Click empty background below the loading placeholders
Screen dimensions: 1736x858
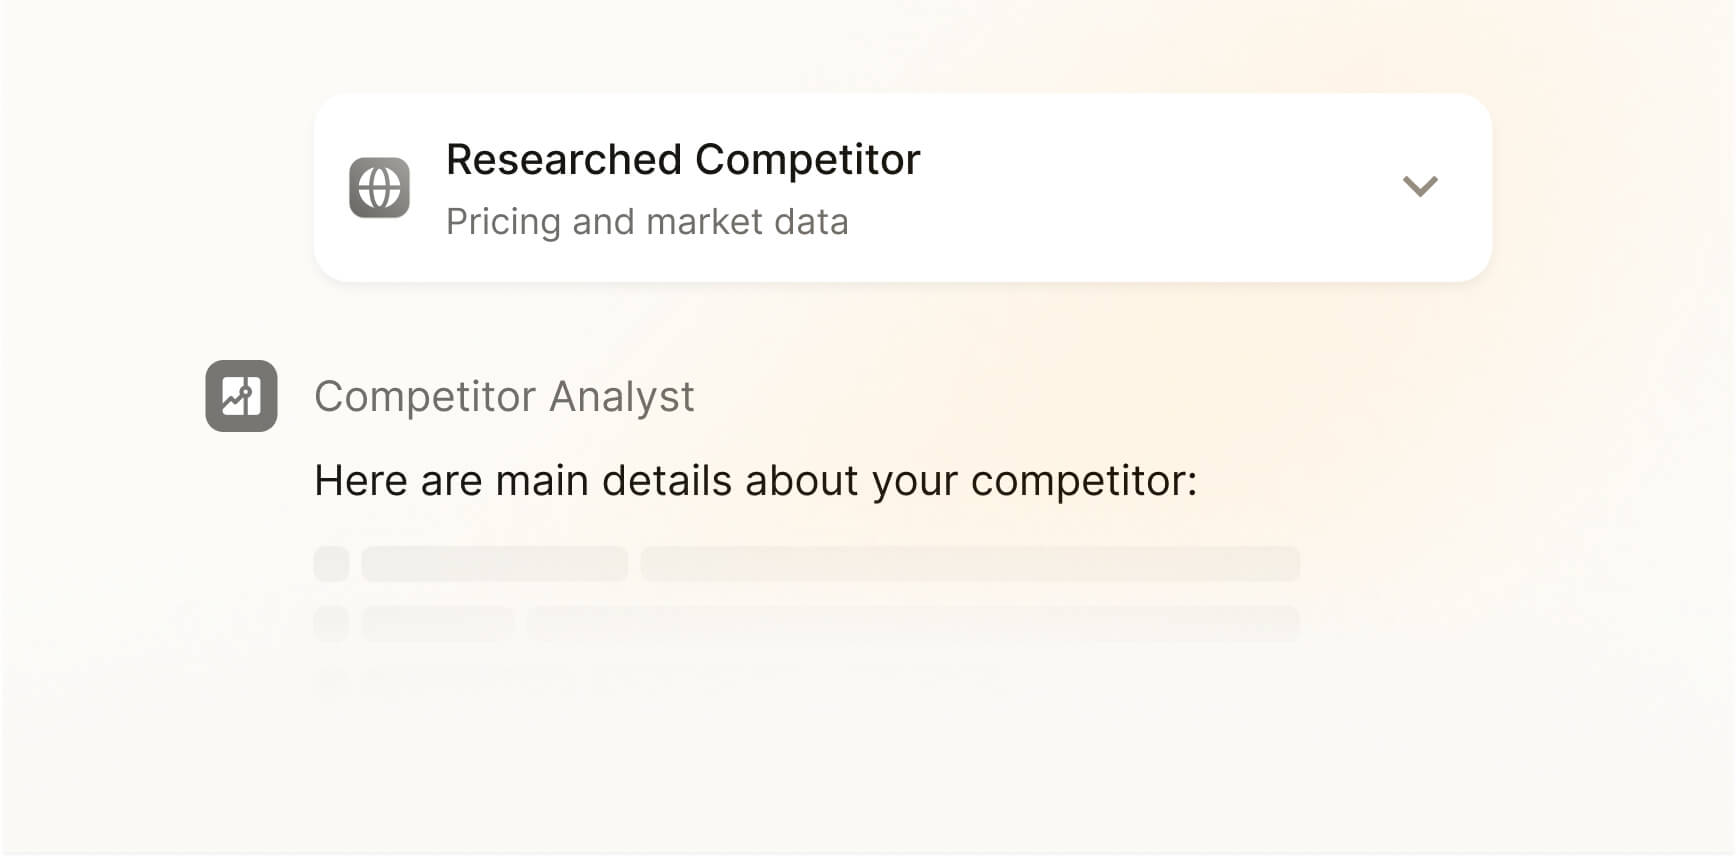pyautogui.click(x=800, y=780)
